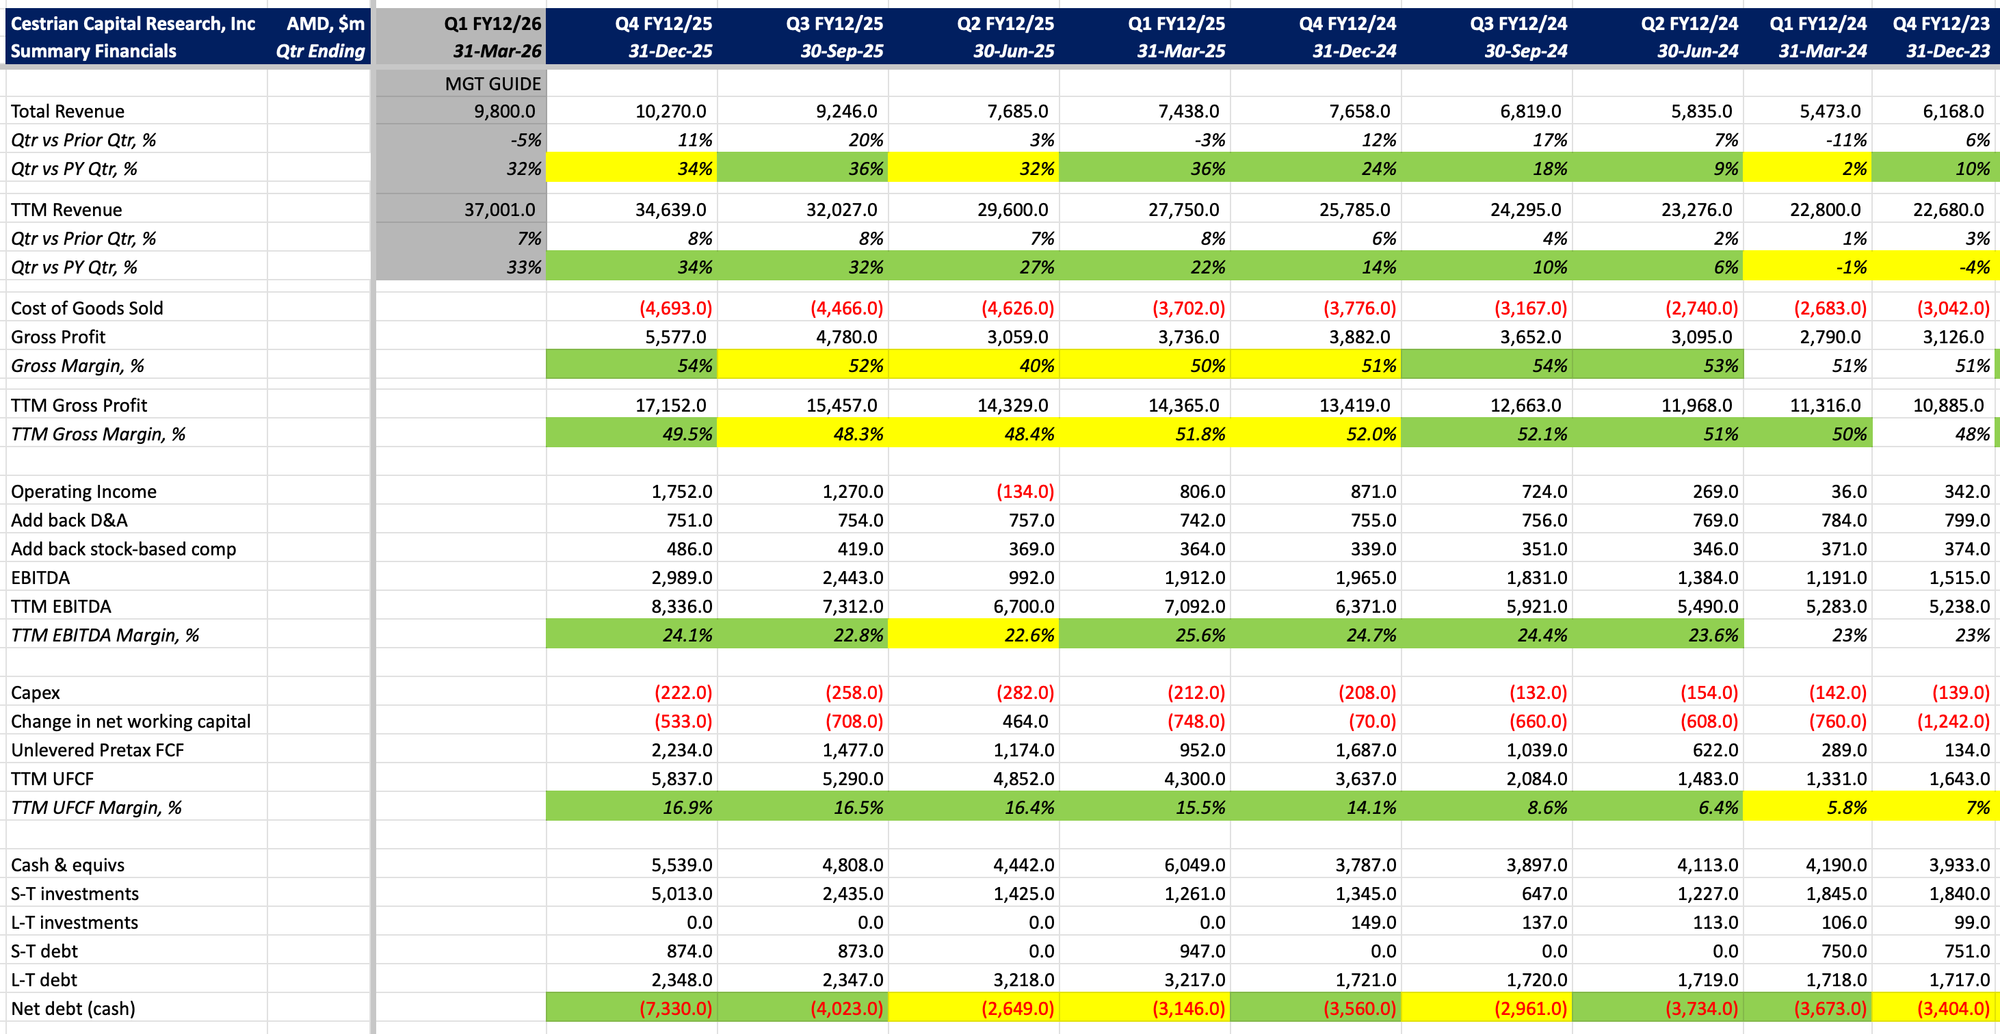Click the TTM UFCF Margin cell 16.9%
The width and height of the screenshot is (2000, 1034).
click(x=632, y=807)
